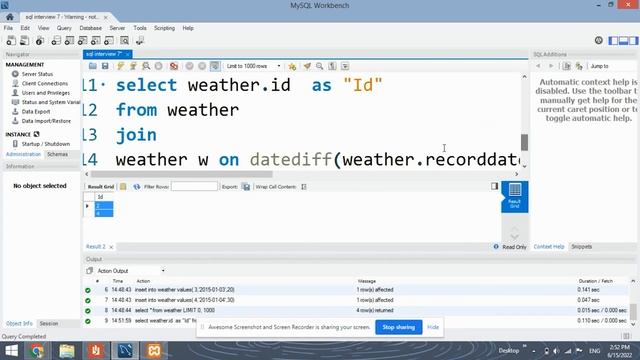
Task: Switch to the Snippets tab
Action: [582, 247]
